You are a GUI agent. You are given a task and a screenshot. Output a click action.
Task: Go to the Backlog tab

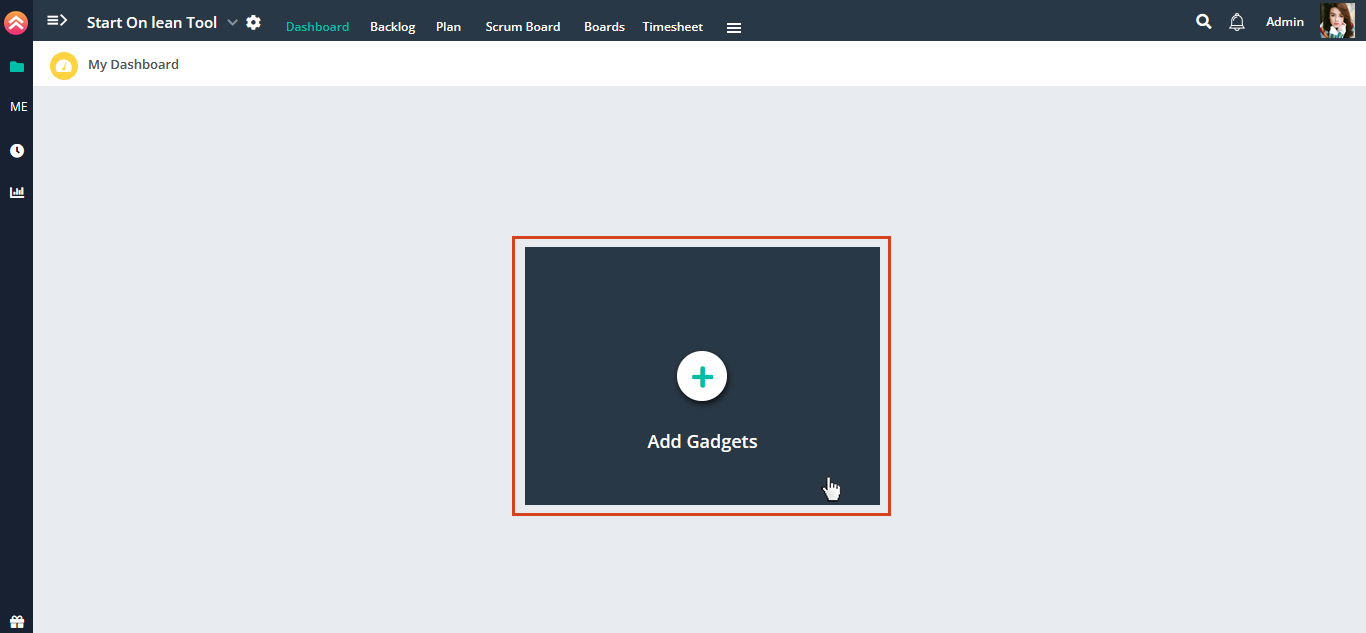(x=393, y=27)
